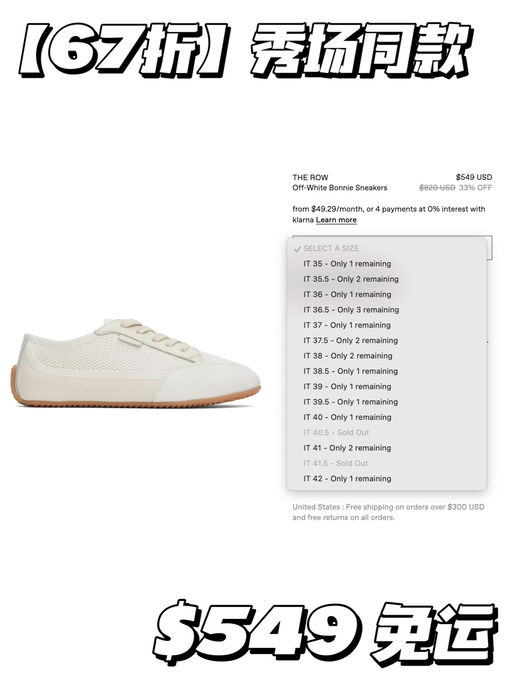This screenshot has width=512, height=682.
Task: Click the off-white sneaker product image
Action: tap(135, 363)
